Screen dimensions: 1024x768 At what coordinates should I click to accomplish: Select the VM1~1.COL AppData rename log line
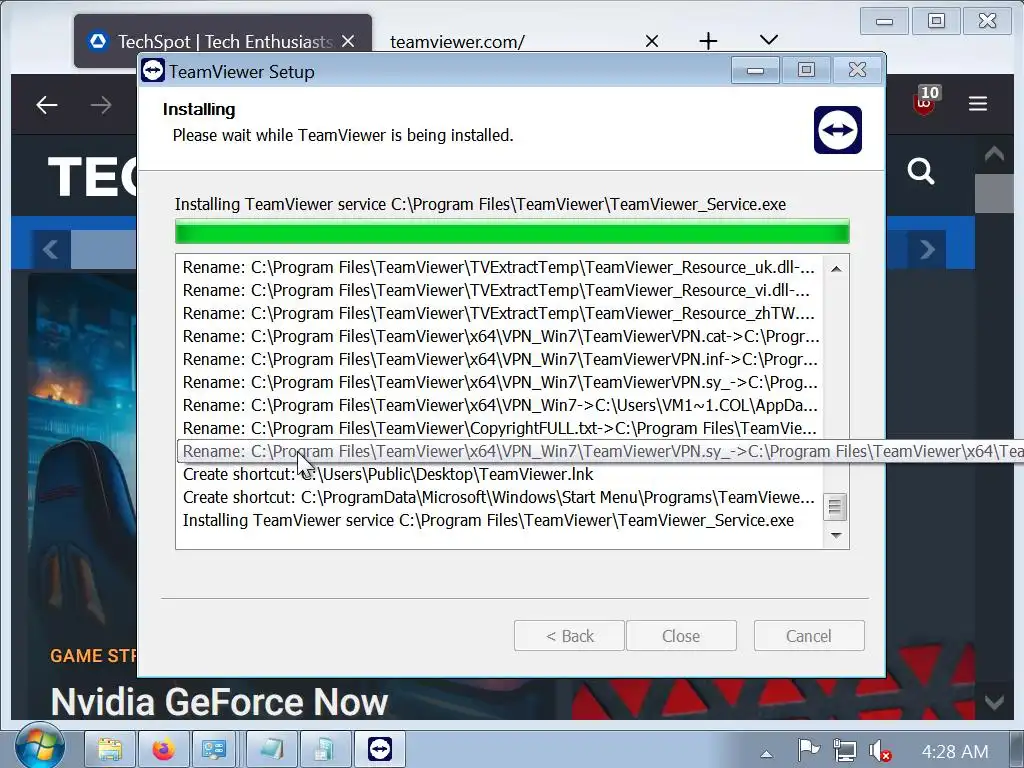click(499, 405)
